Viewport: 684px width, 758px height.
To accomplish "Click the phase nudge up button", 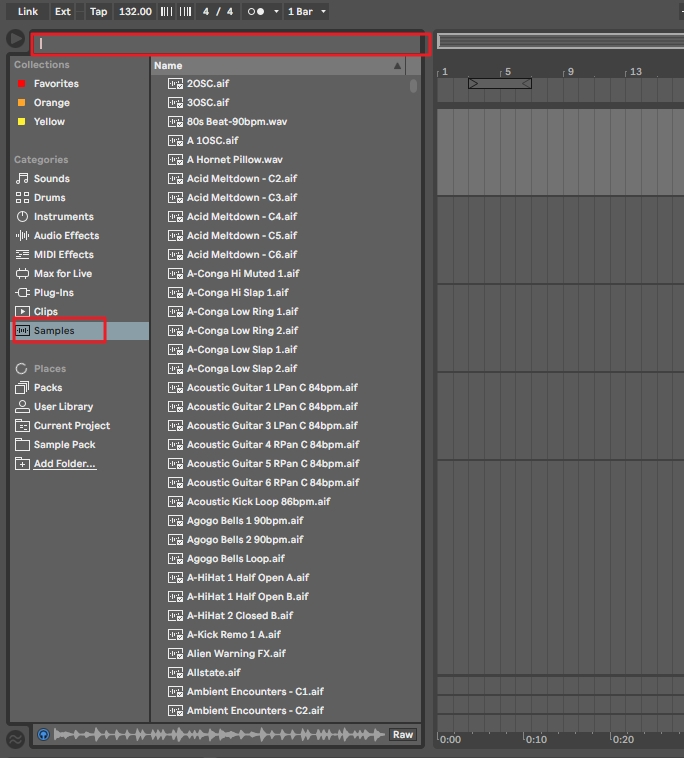I will tap(185, 12).
